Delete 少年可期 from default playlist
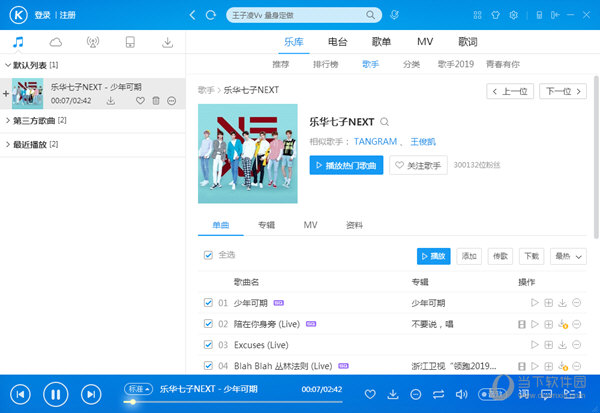Image resolution: width=600 pixels, height=413 pixels. click(156, 101)
